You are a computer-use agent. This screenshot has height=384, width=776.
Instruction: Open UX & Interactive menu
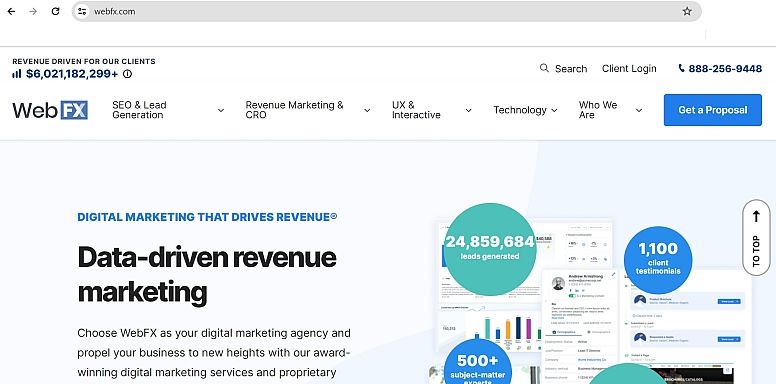(x=416, y=110)
